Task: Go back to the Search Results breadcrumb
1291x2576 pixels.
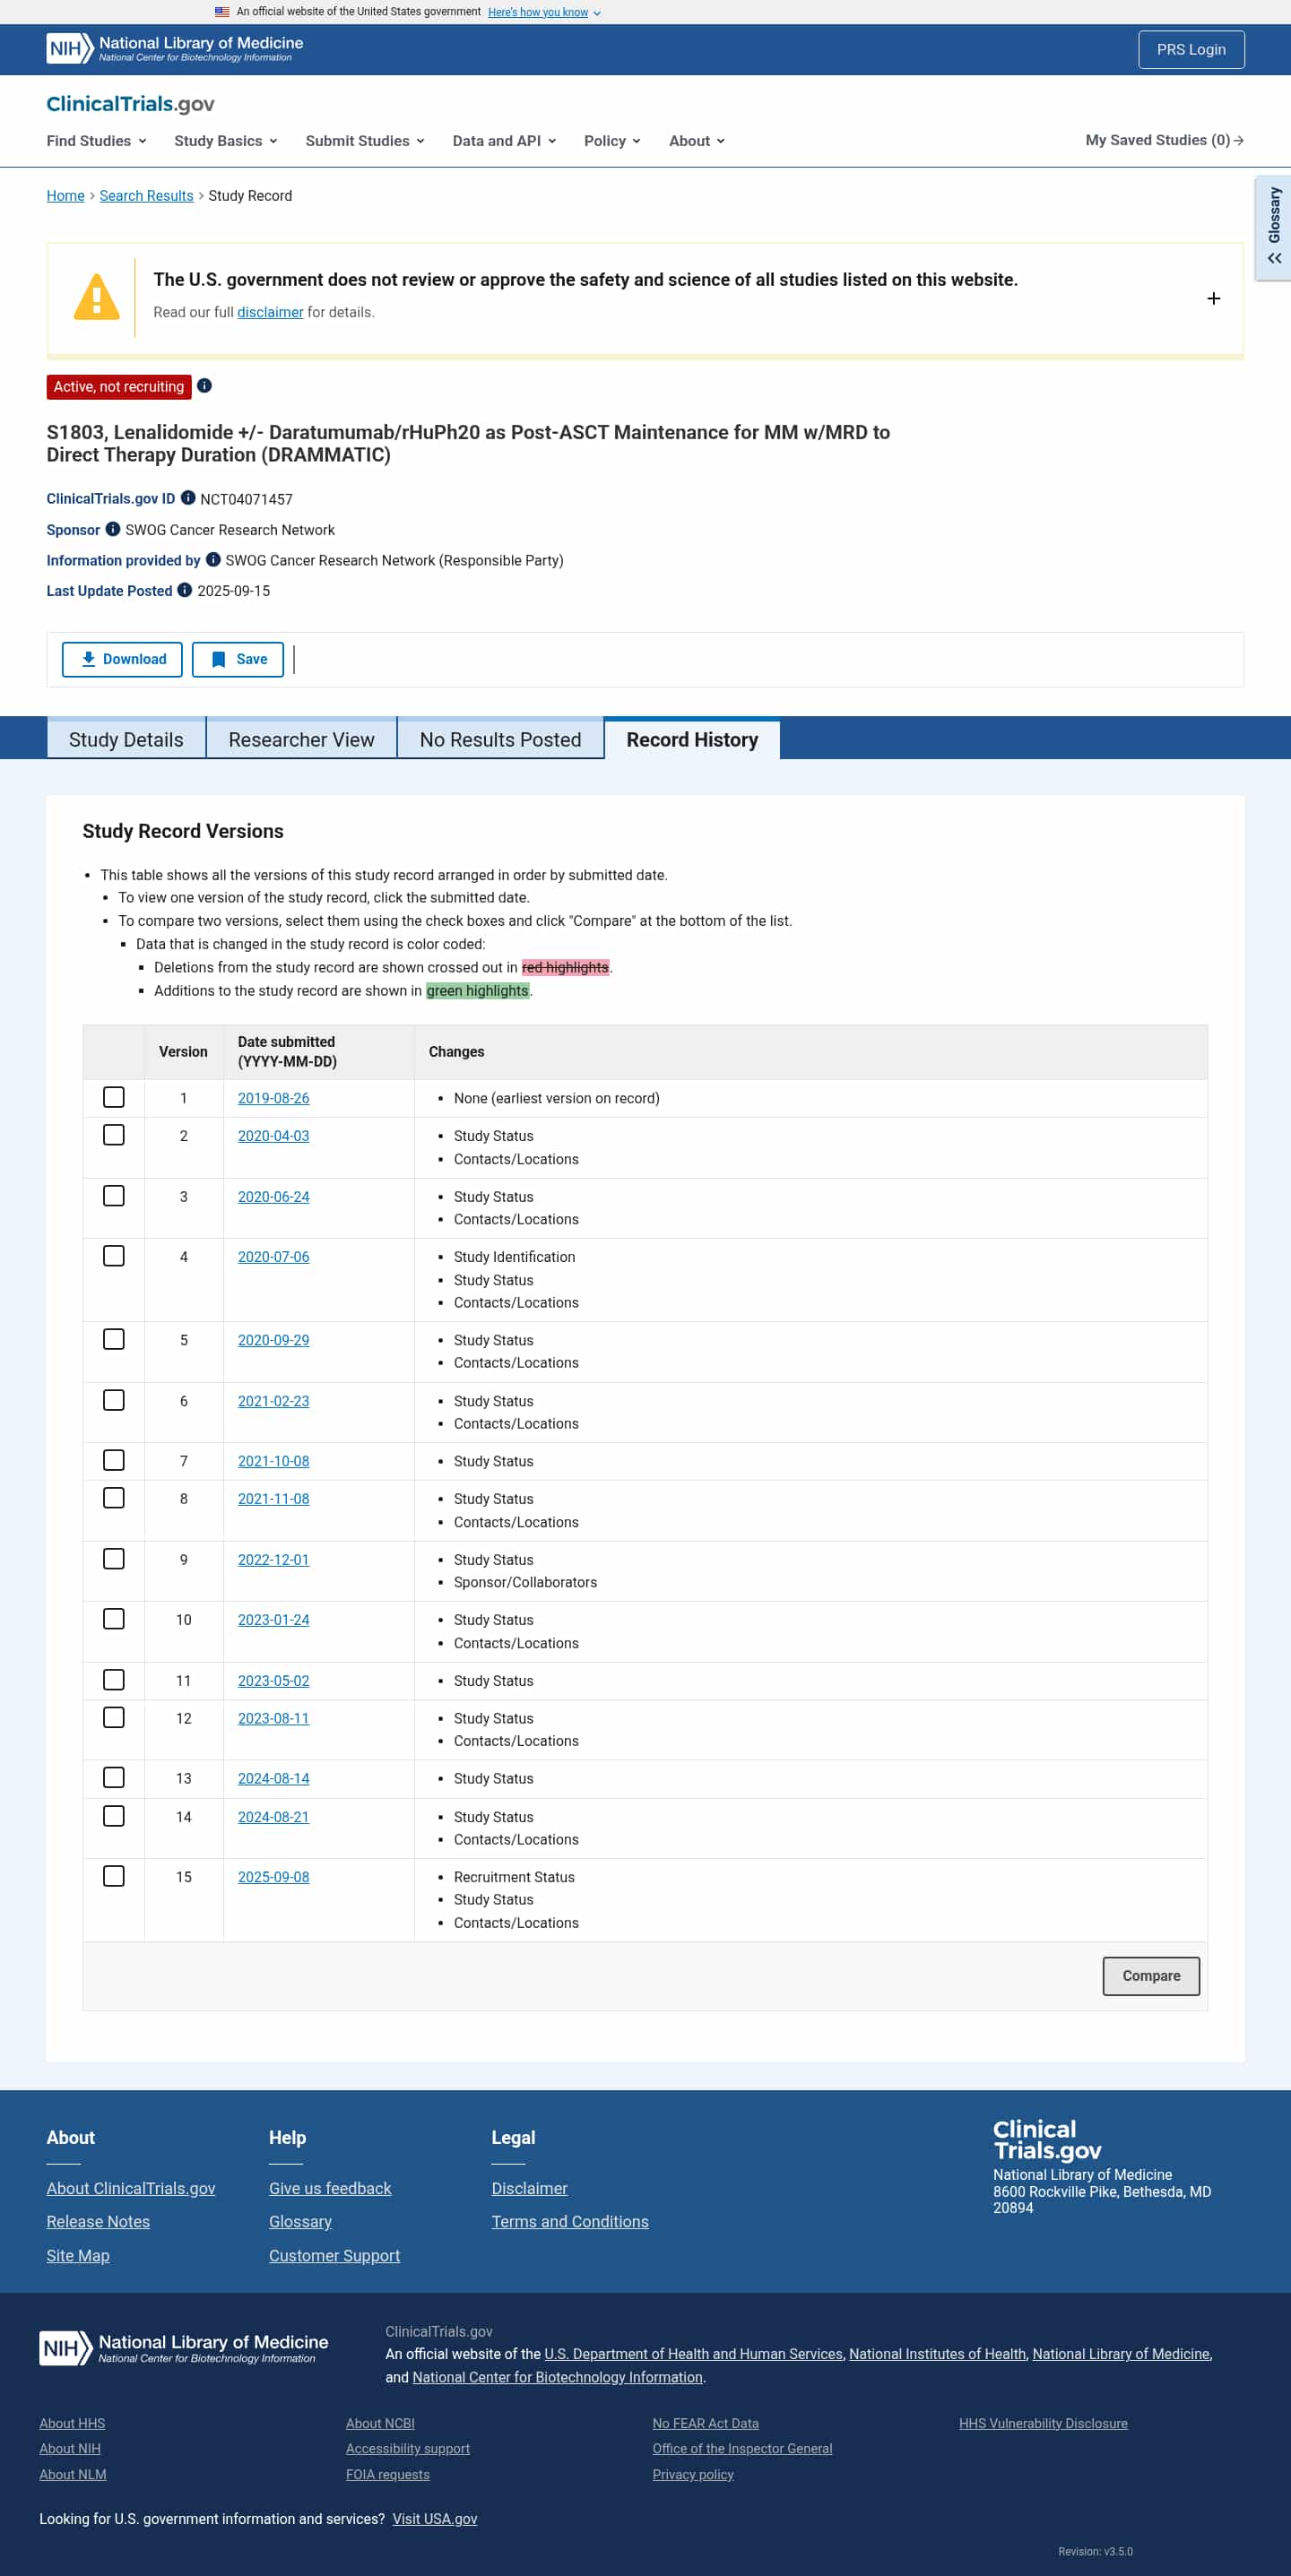Action: (146, 196)
